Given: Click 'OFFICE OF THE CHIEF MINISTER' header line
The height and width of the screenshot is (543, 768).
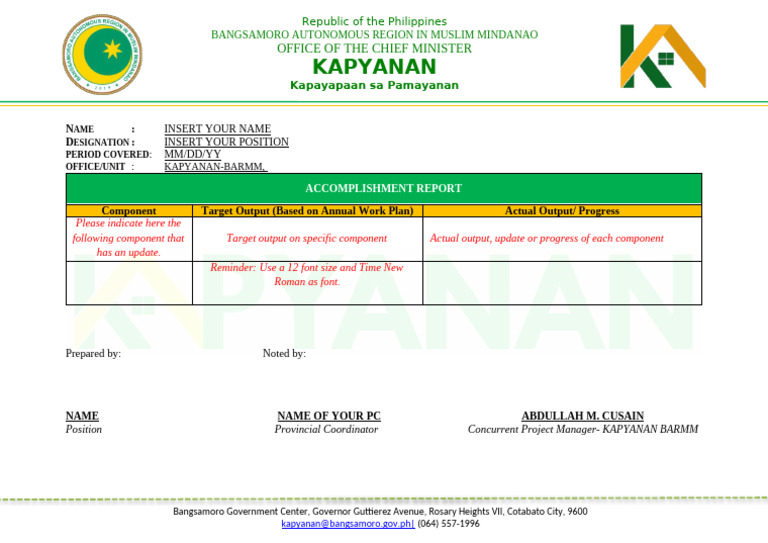Looking at the screenshot, I should coord(374,48).
